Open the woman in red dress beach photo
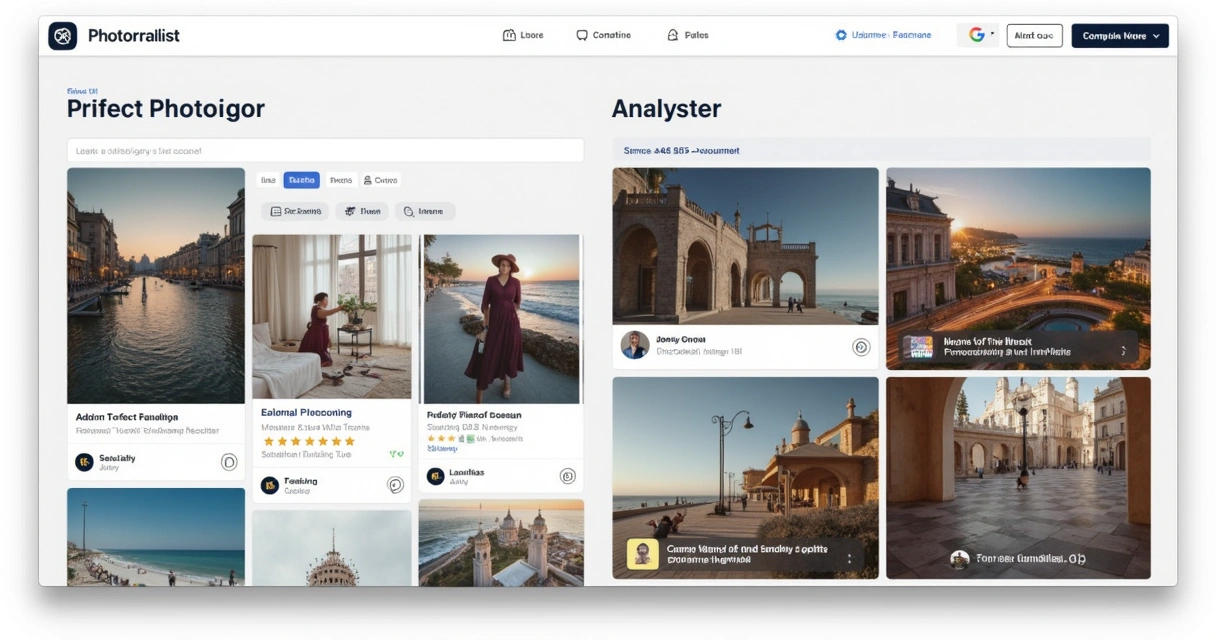This screenshot has width=1216, height=640. [x=501, y=319]
